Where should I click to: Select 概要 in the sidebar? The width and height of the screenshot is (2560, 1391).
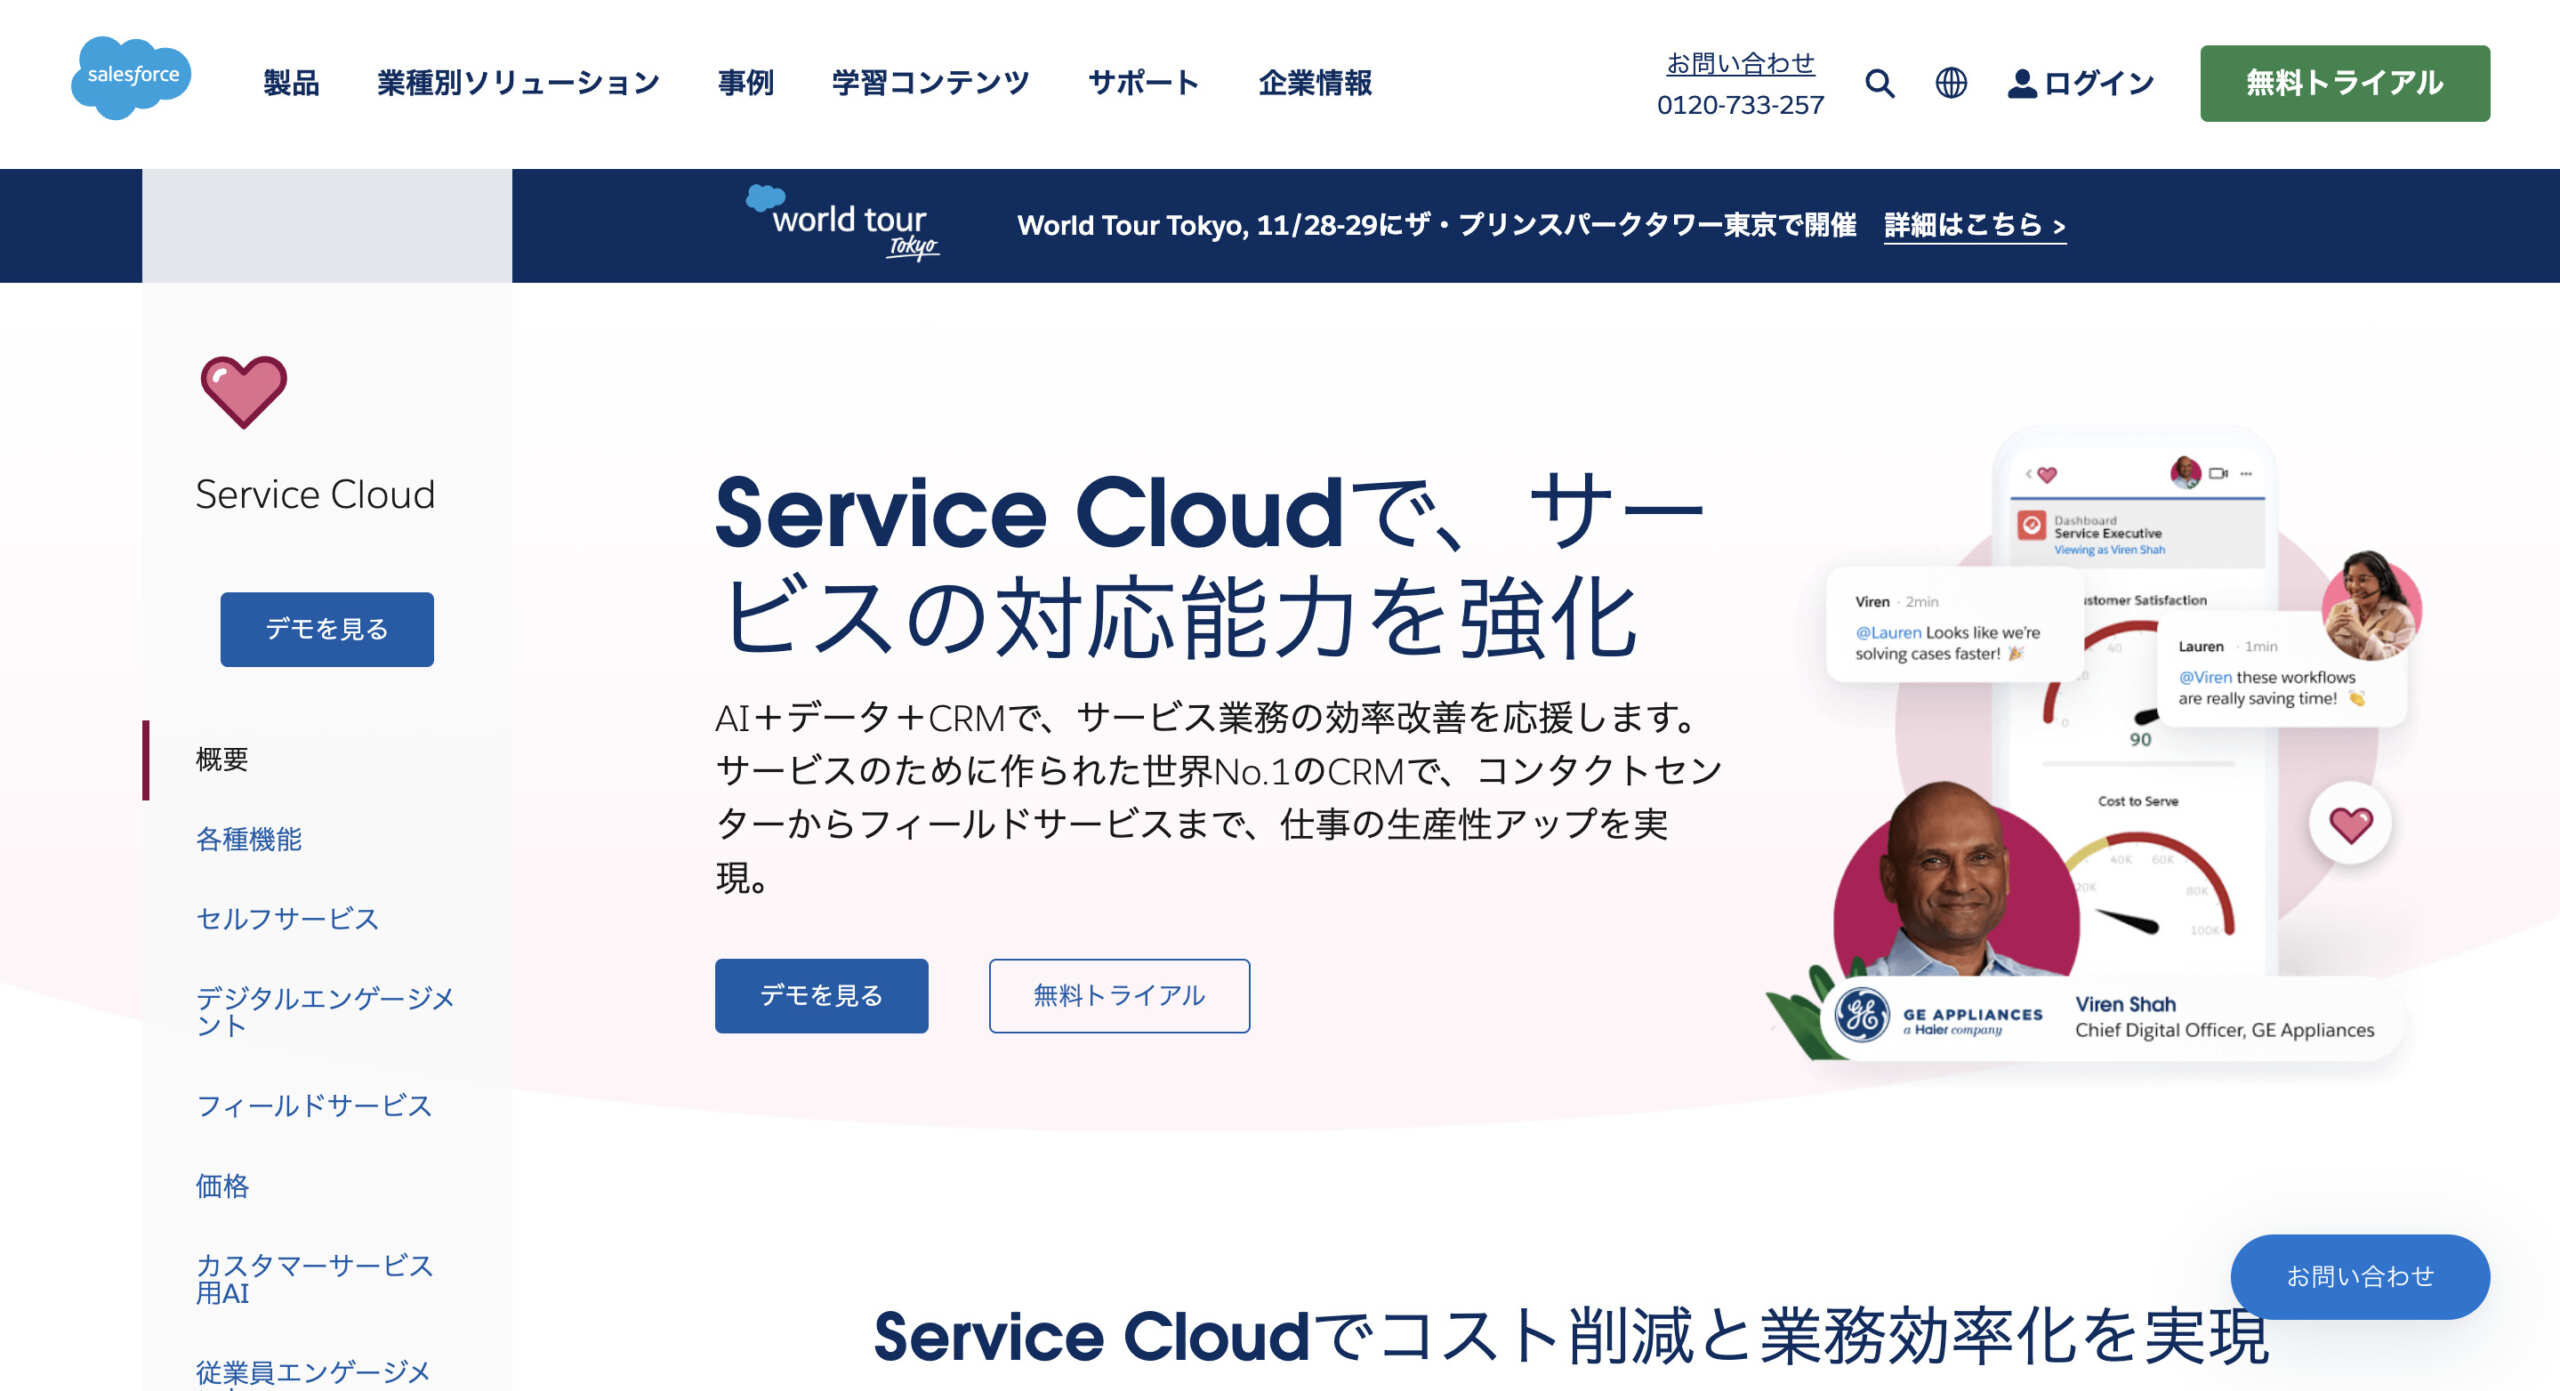click(x=222, y=759)
